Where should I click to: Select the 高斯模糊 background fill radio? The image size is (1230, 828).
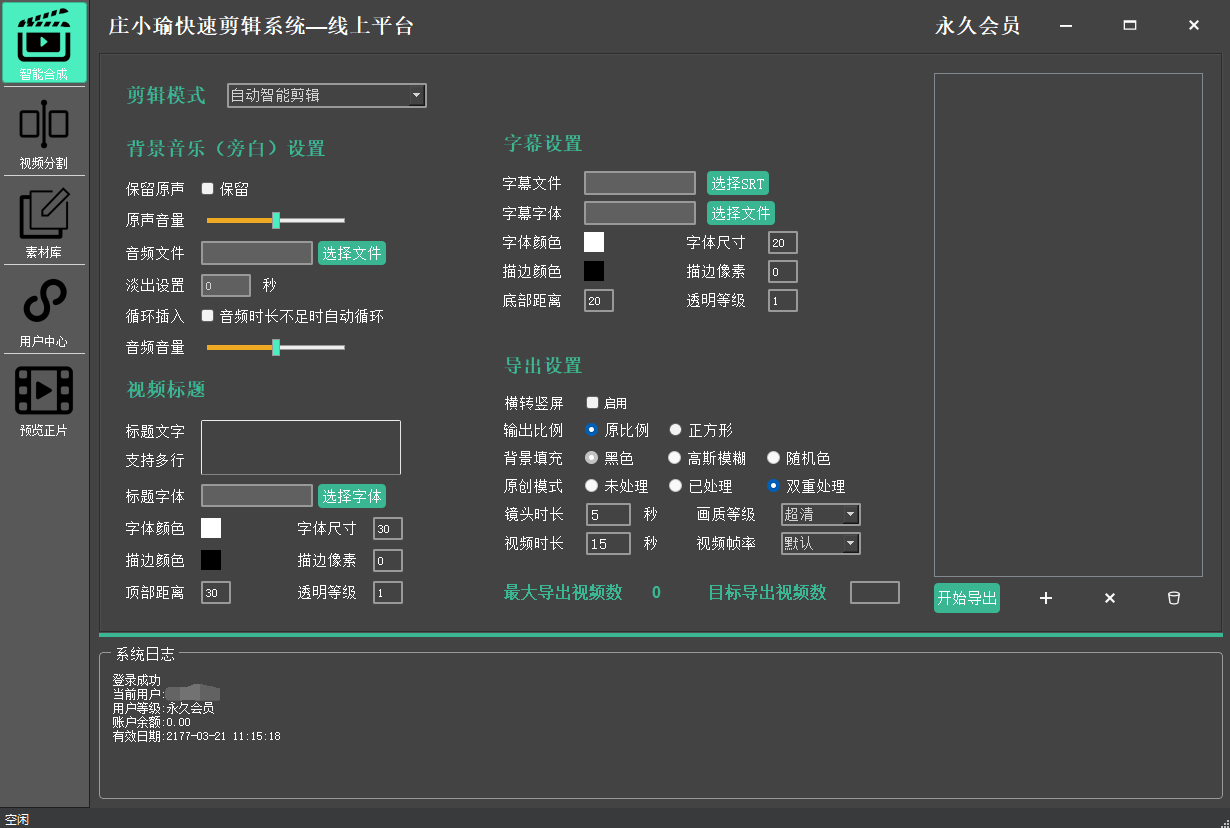click(x=675, y=458)
